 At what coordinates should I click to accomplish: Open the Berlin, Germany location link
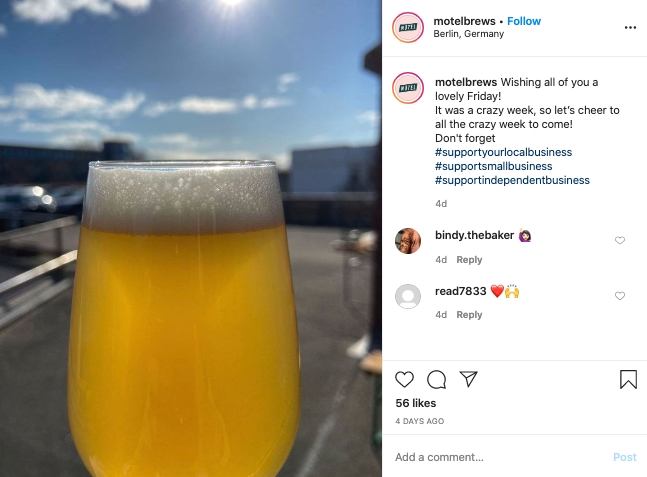[x=469, y=34]
